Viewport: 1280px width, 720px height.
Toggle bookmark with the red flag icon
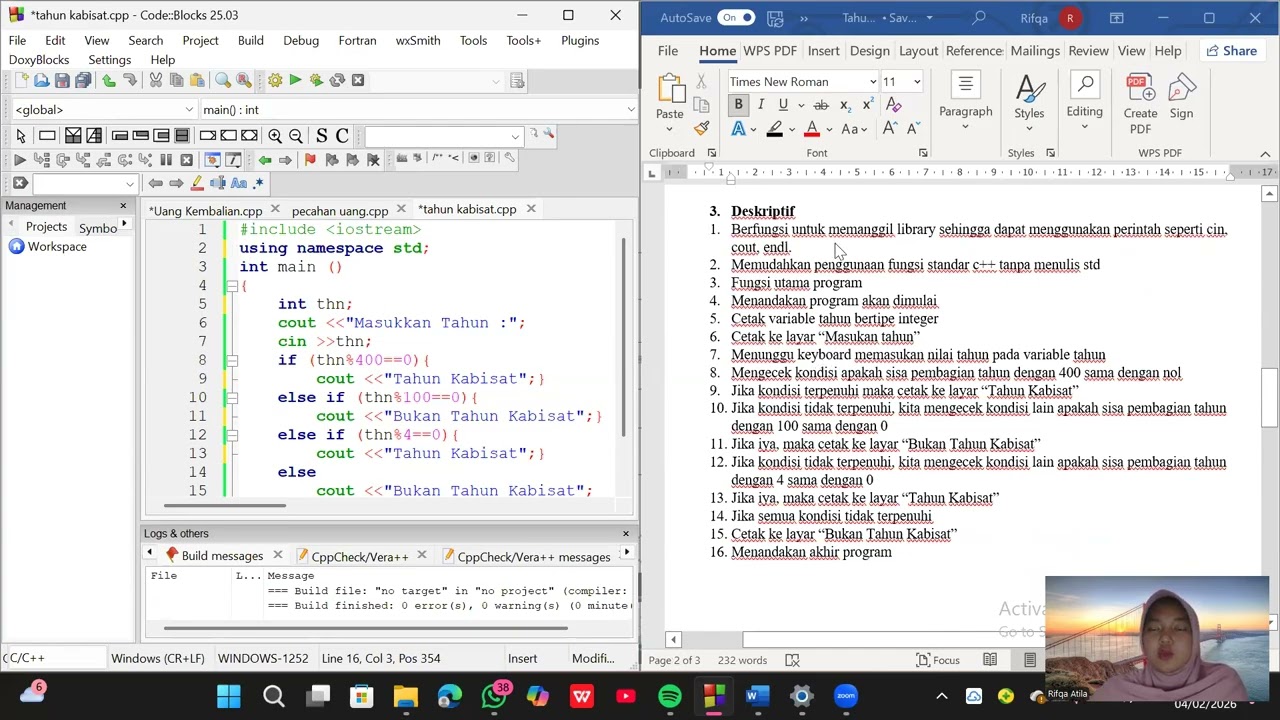click(x=310, y=160)
